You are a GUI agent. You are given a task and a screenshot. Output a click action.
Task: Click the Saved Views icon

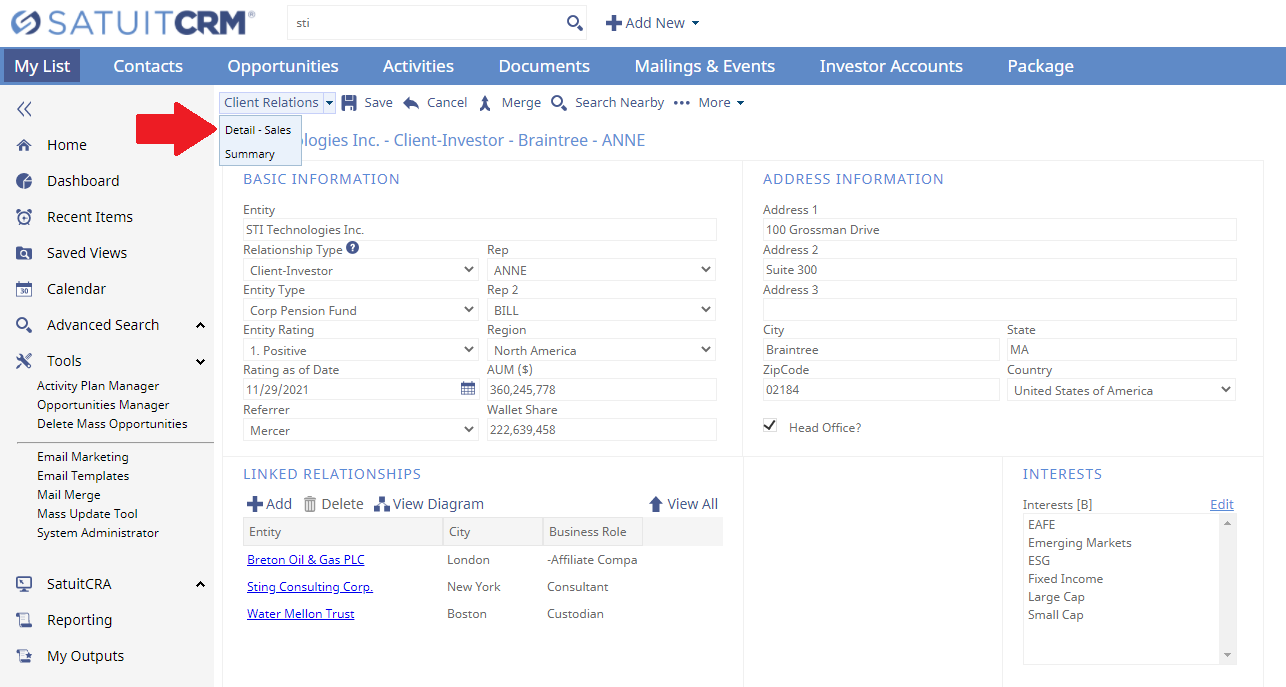click(24, 253)
